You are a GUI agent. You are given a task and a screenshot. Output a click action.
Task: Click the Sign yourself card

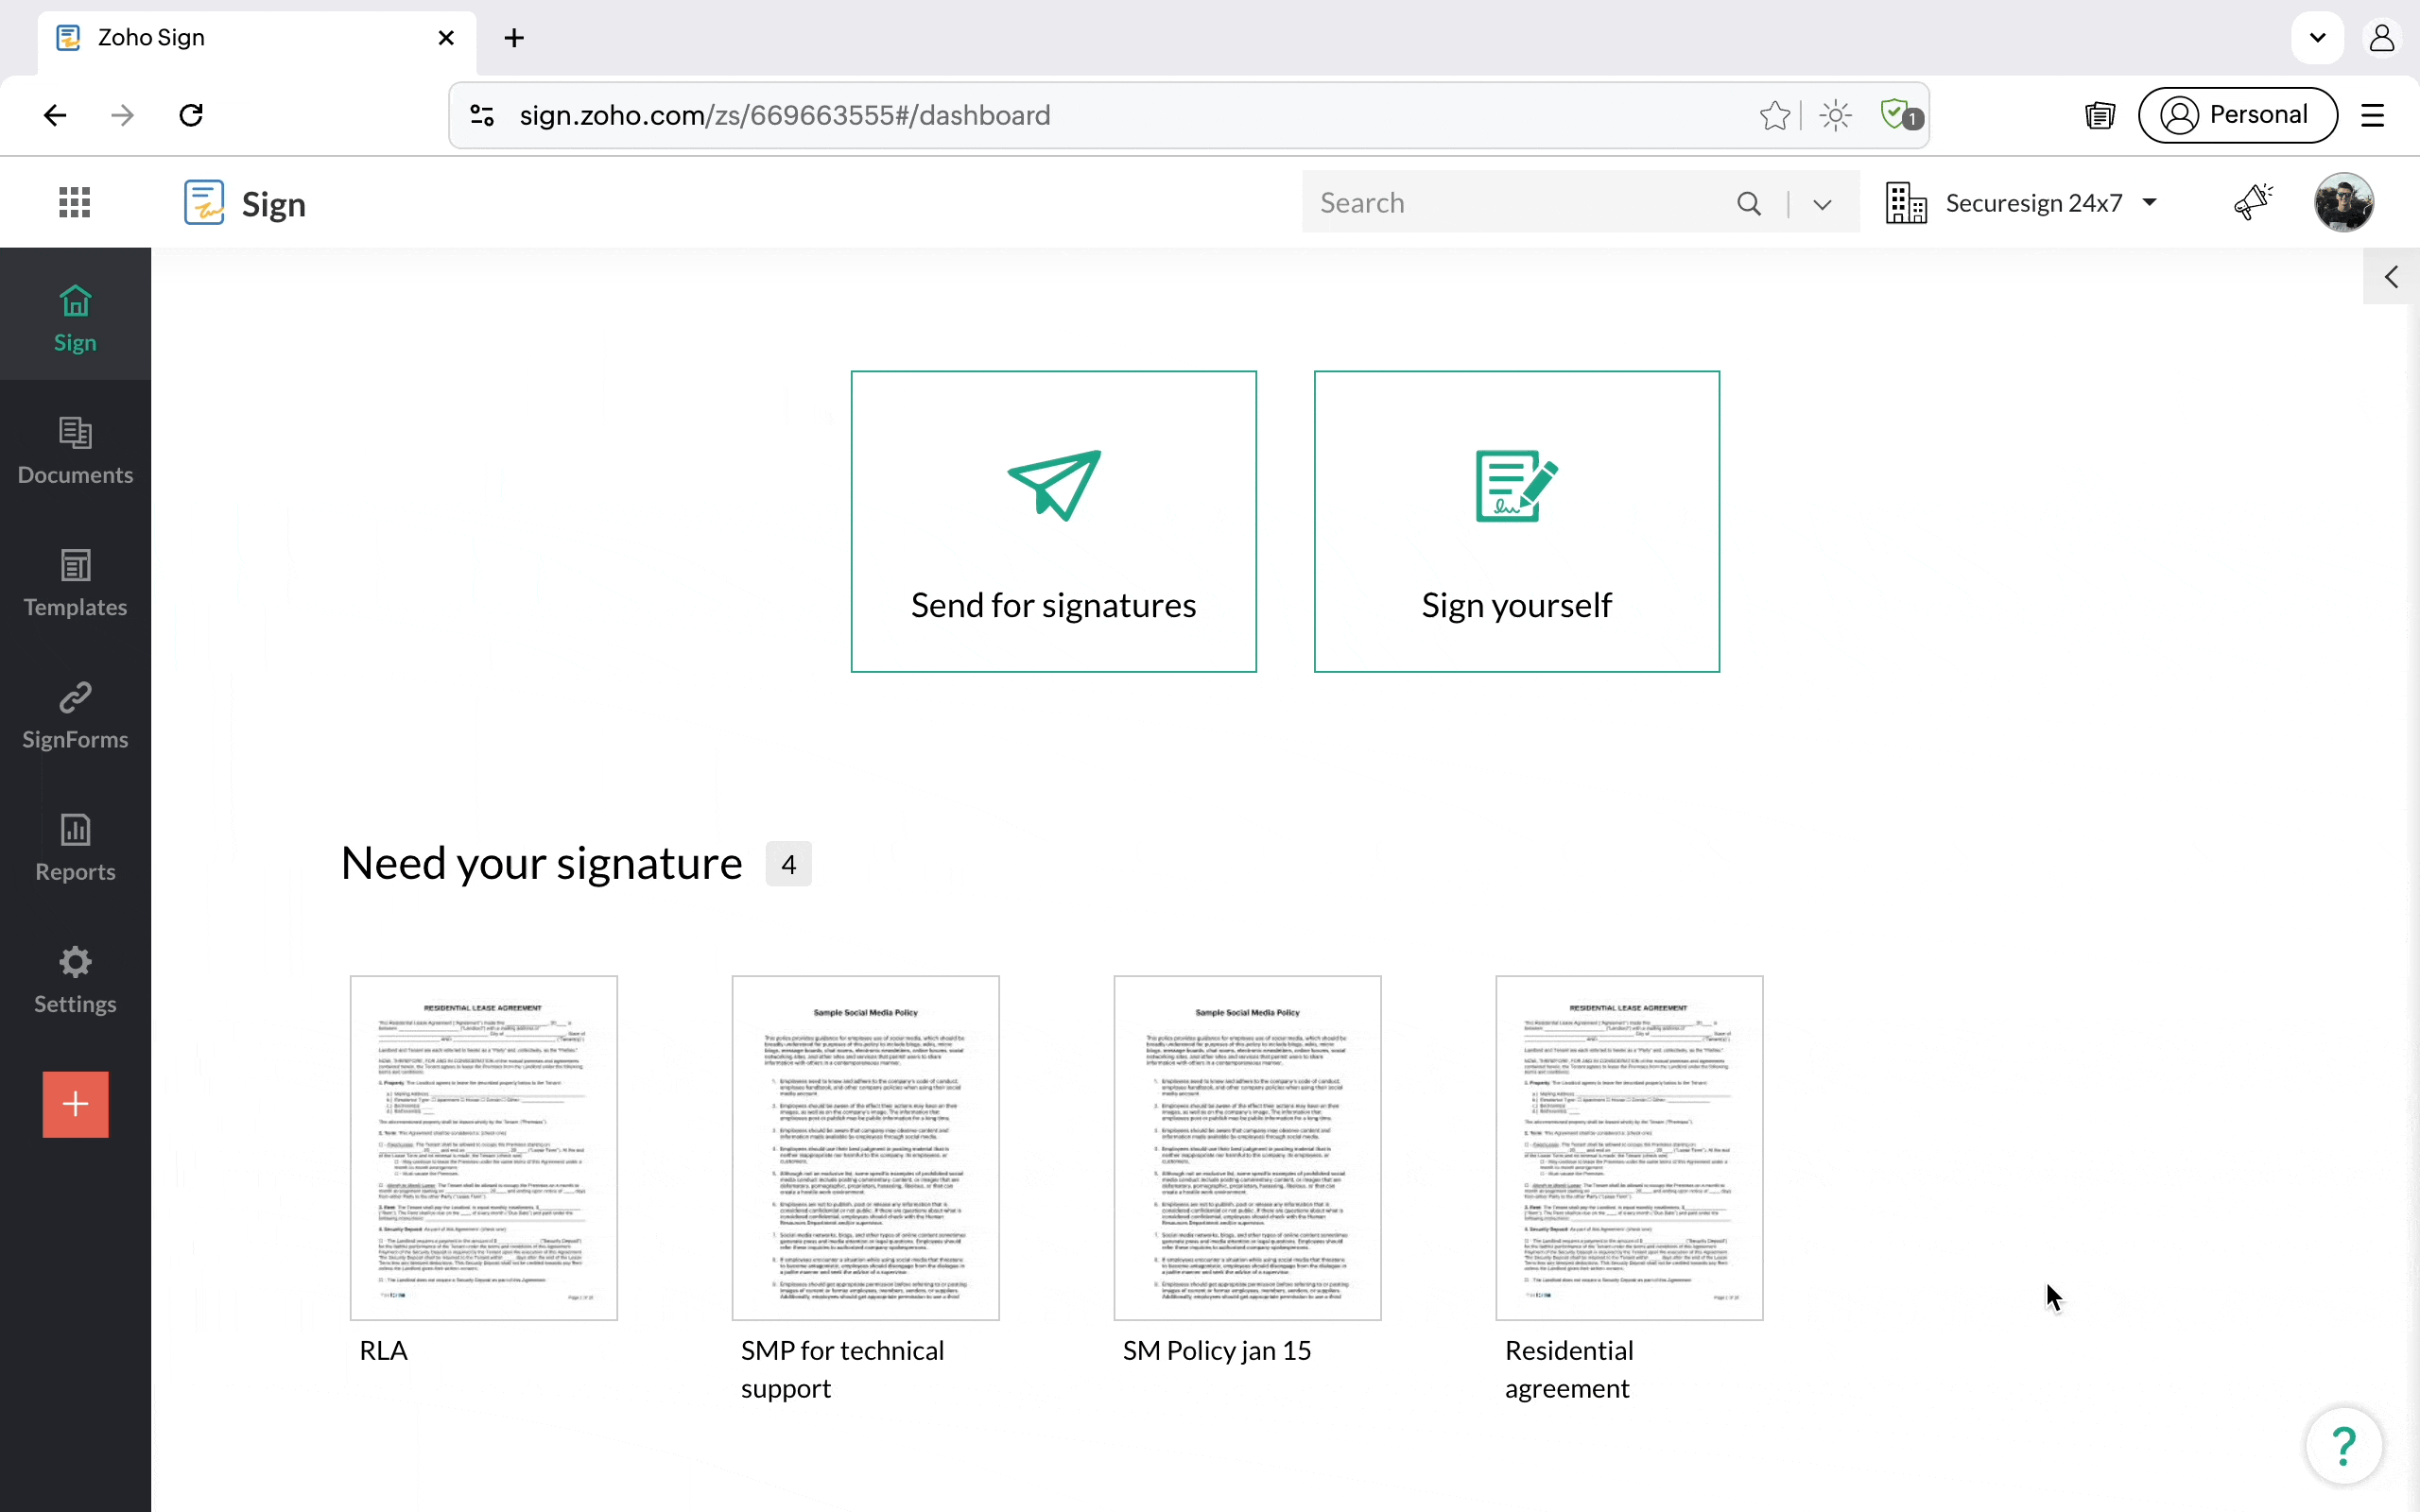pos(1516,521)
